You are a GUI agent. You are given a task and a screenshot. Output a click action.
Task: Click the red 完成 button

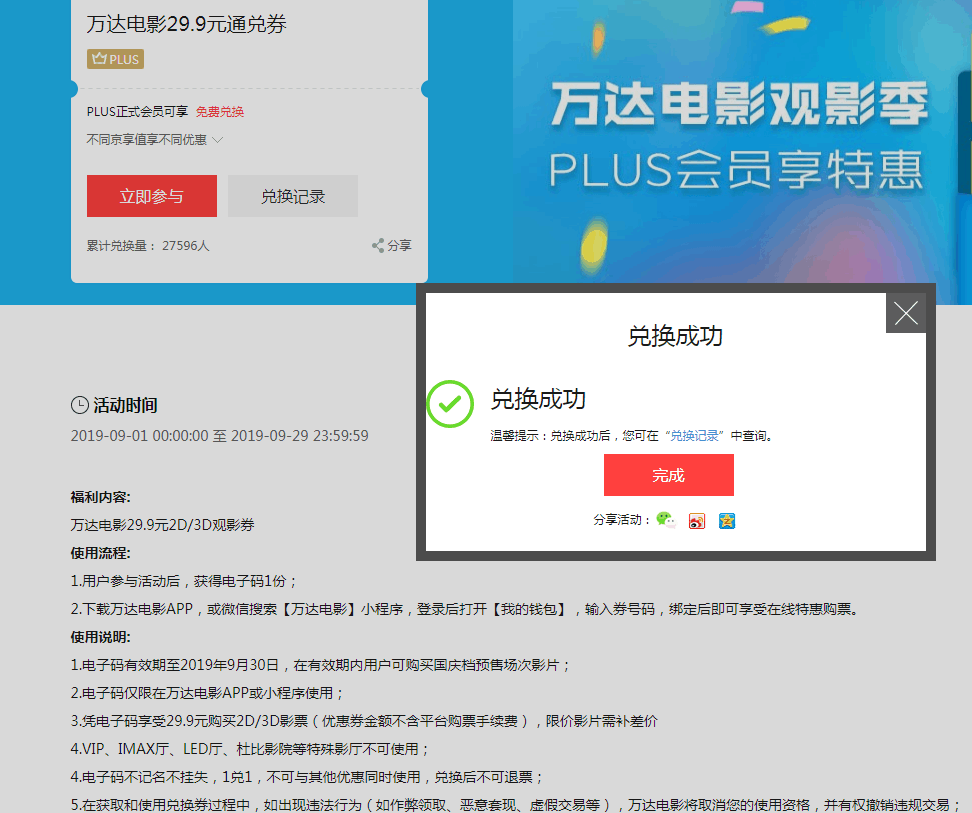coord(669,475)
